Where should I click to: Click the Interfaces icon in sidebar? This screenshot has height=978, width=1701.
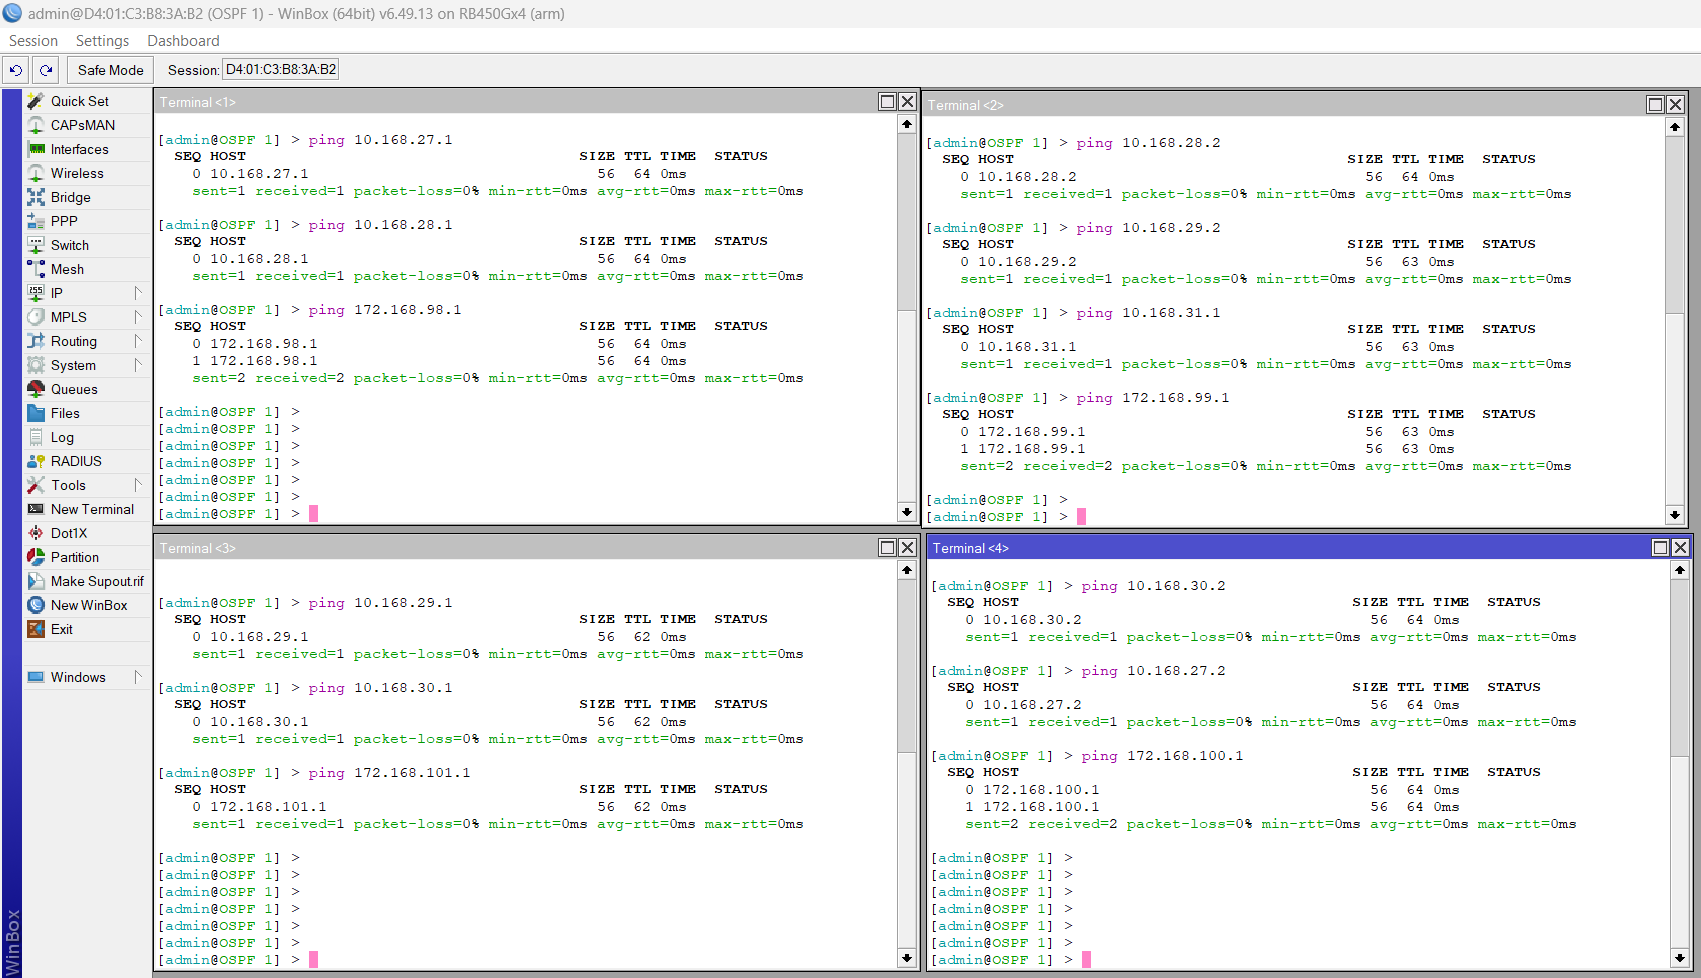36,149
